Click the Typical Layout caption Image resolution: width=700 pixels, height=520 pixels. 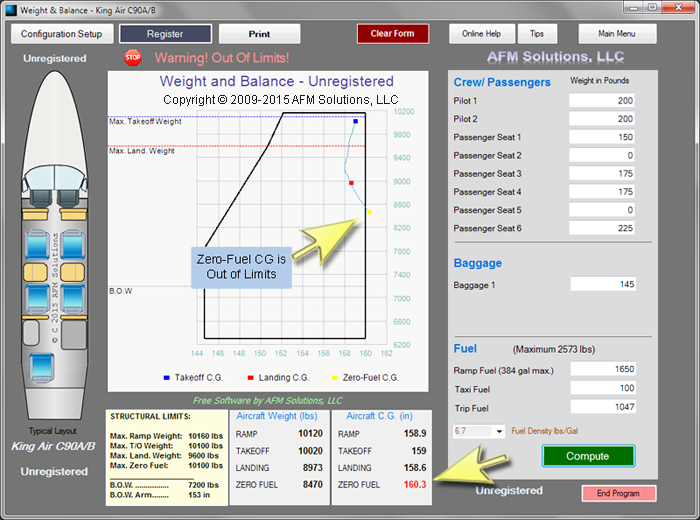coord(53,431)
